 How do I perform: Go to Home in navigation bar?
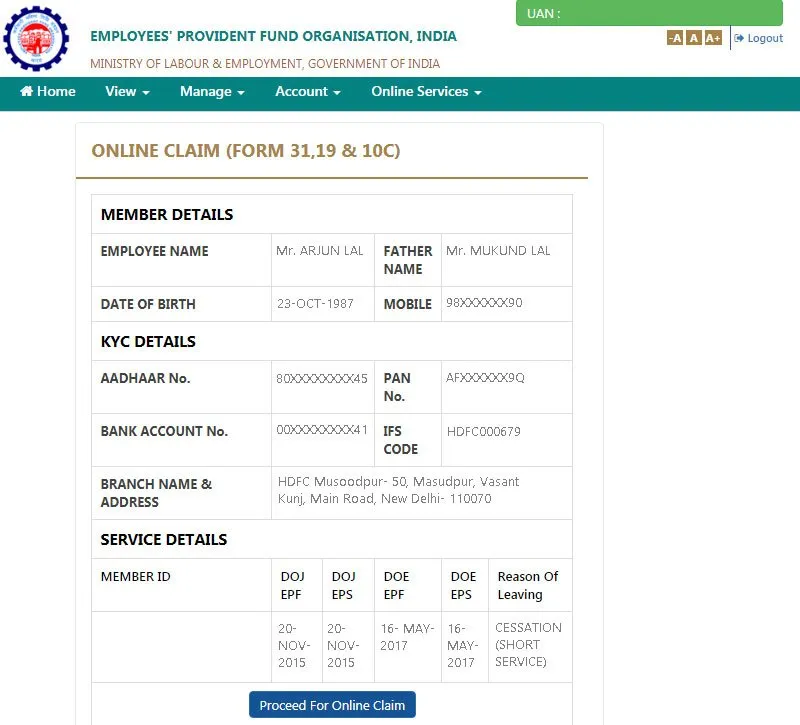click(x=48, y=91)
